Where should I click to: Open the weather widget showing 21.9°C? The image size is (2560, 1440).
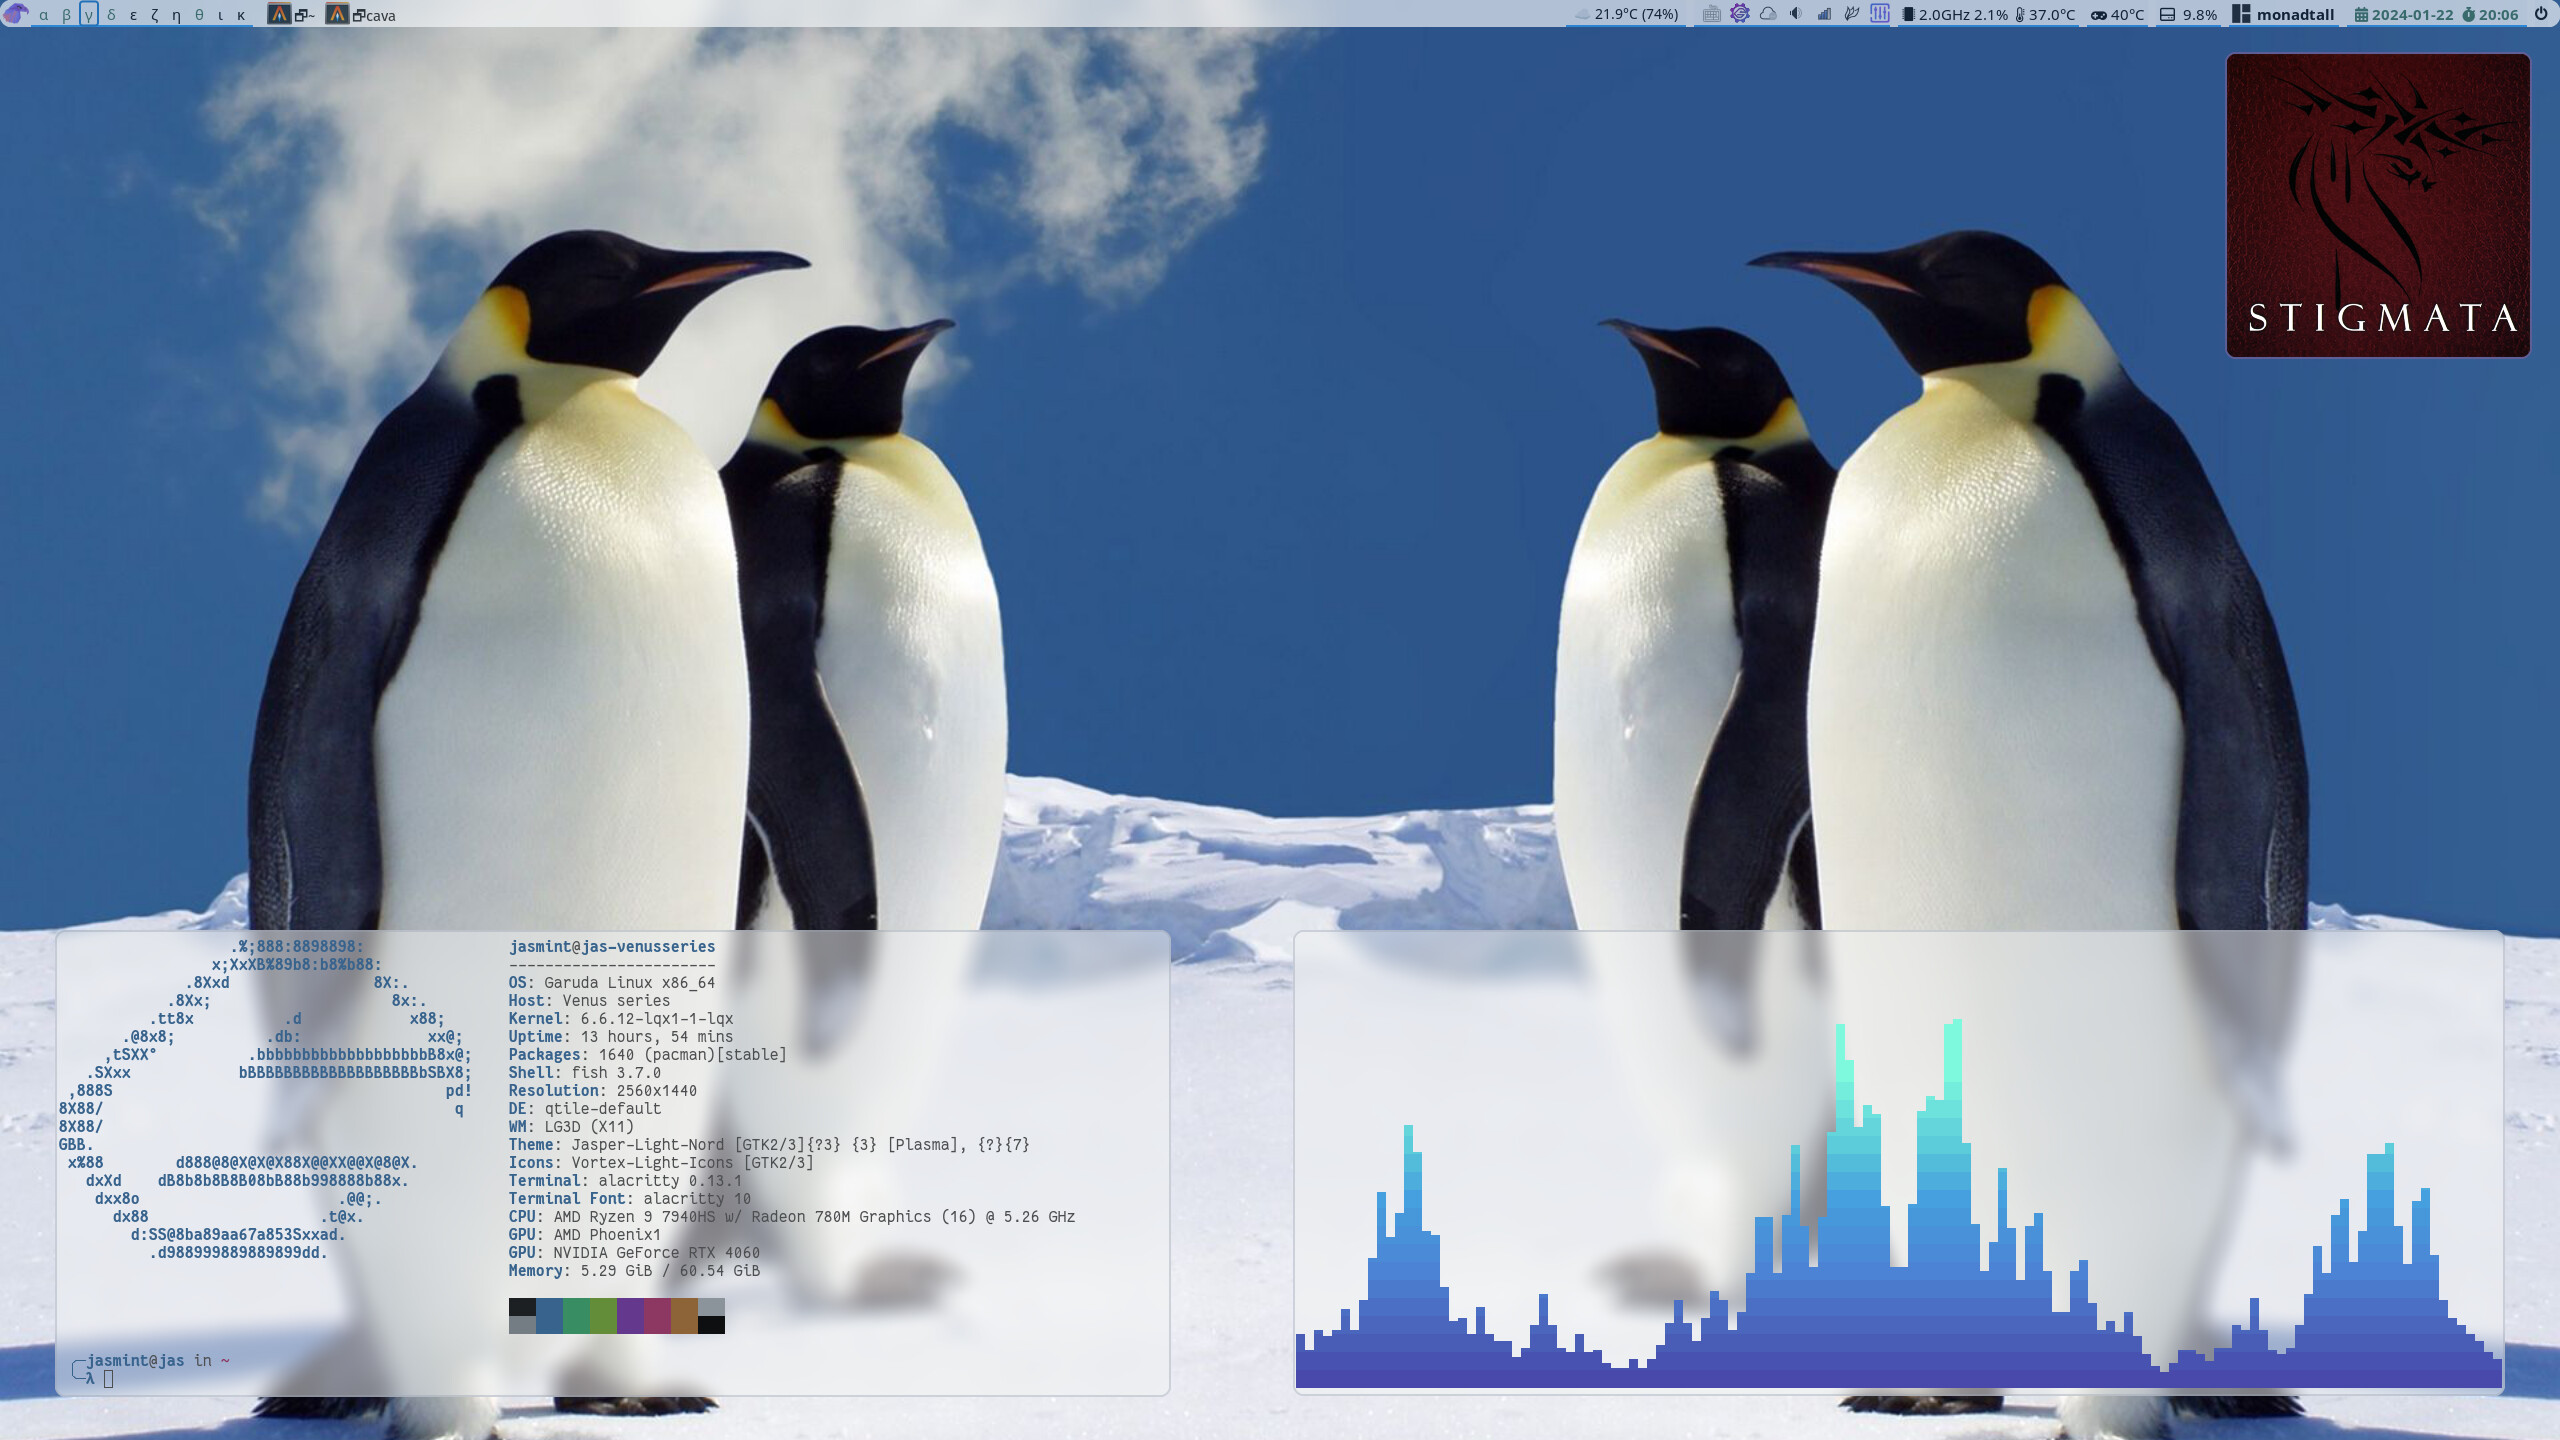point(1627,14)
